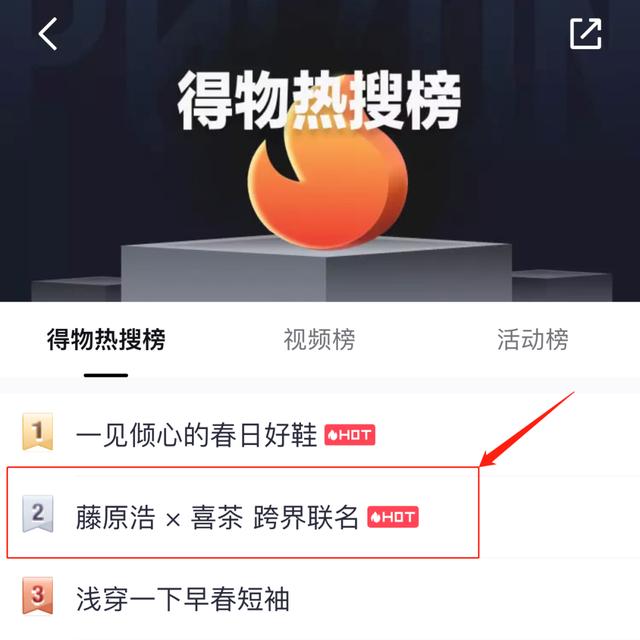Tap the small right podium block
The height and width of the screenshot is (640, 640).
[562, 286]
